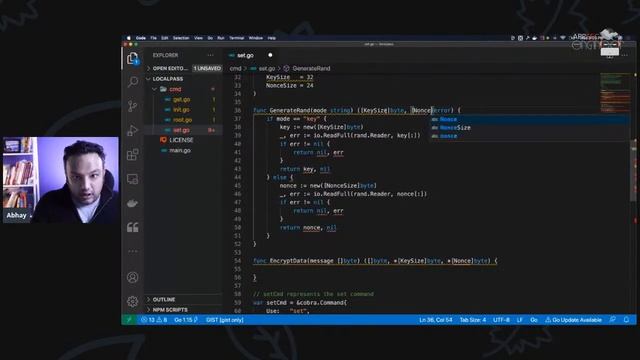Open the Extensions view

133,155
